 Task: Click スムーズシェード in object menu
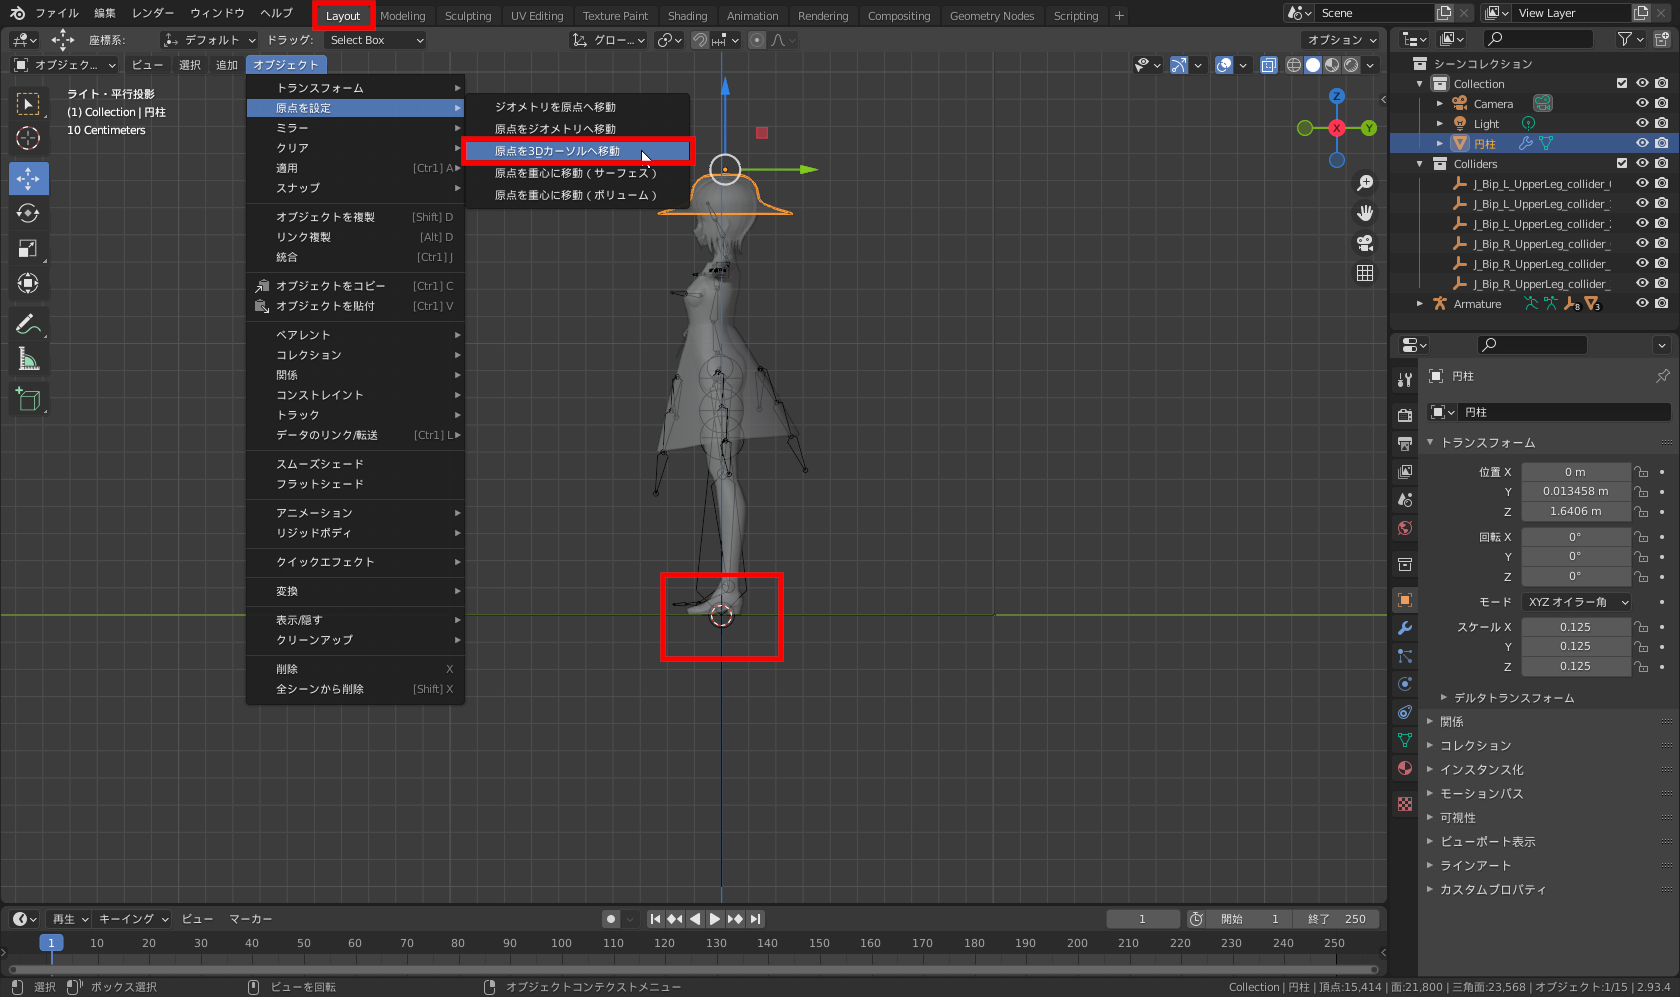320,464
